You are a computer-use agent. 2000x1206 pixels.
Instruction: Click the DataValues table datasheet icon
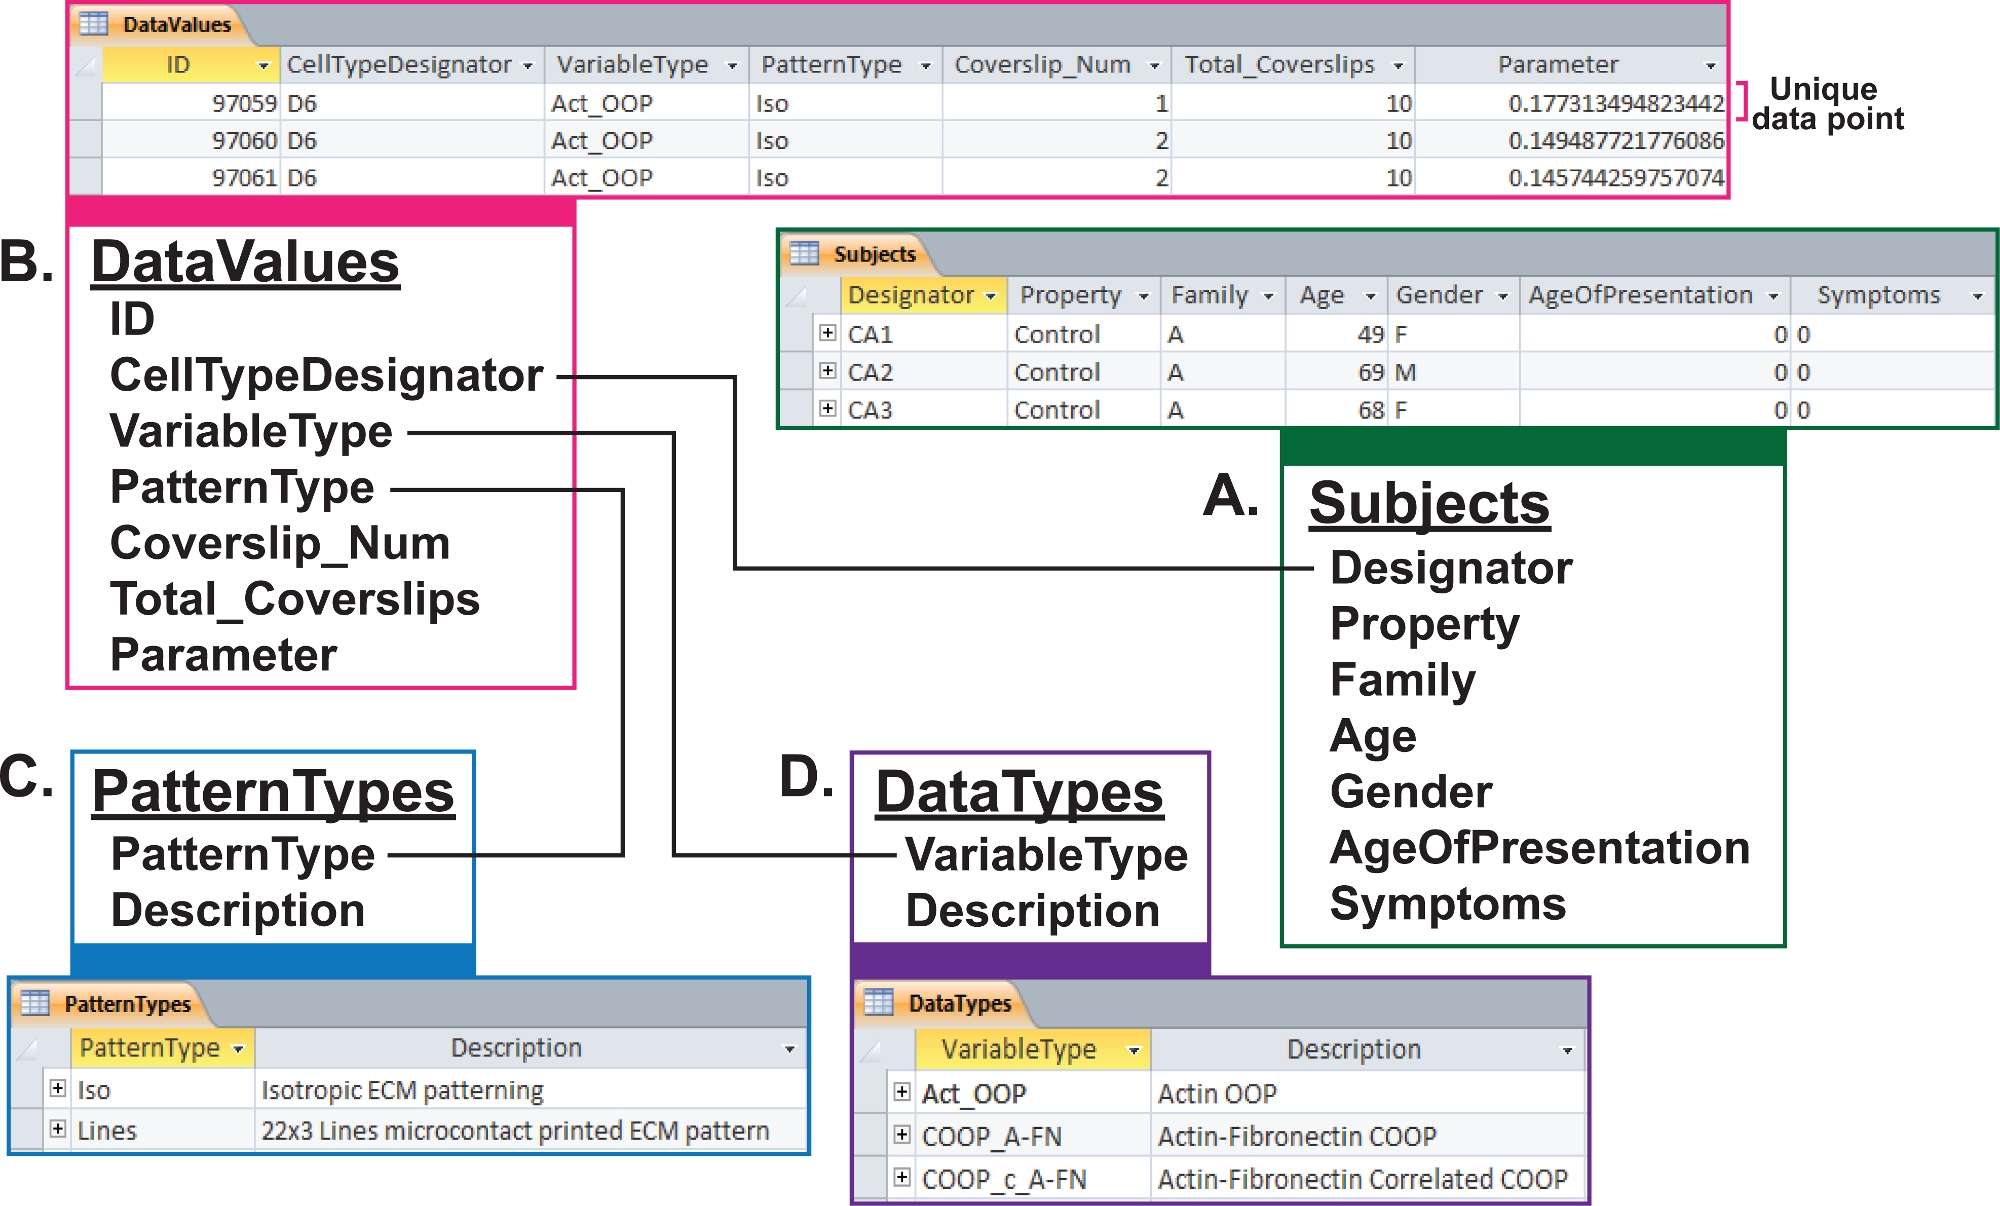pos(93,24)
